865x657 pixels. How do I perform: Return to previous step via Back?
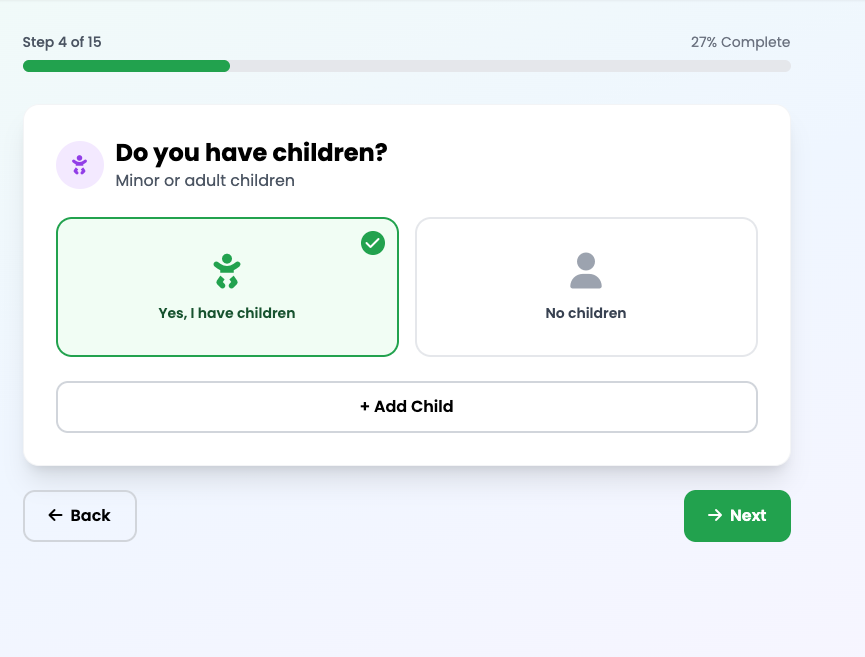pyautogui.click(x=80, y=516)
